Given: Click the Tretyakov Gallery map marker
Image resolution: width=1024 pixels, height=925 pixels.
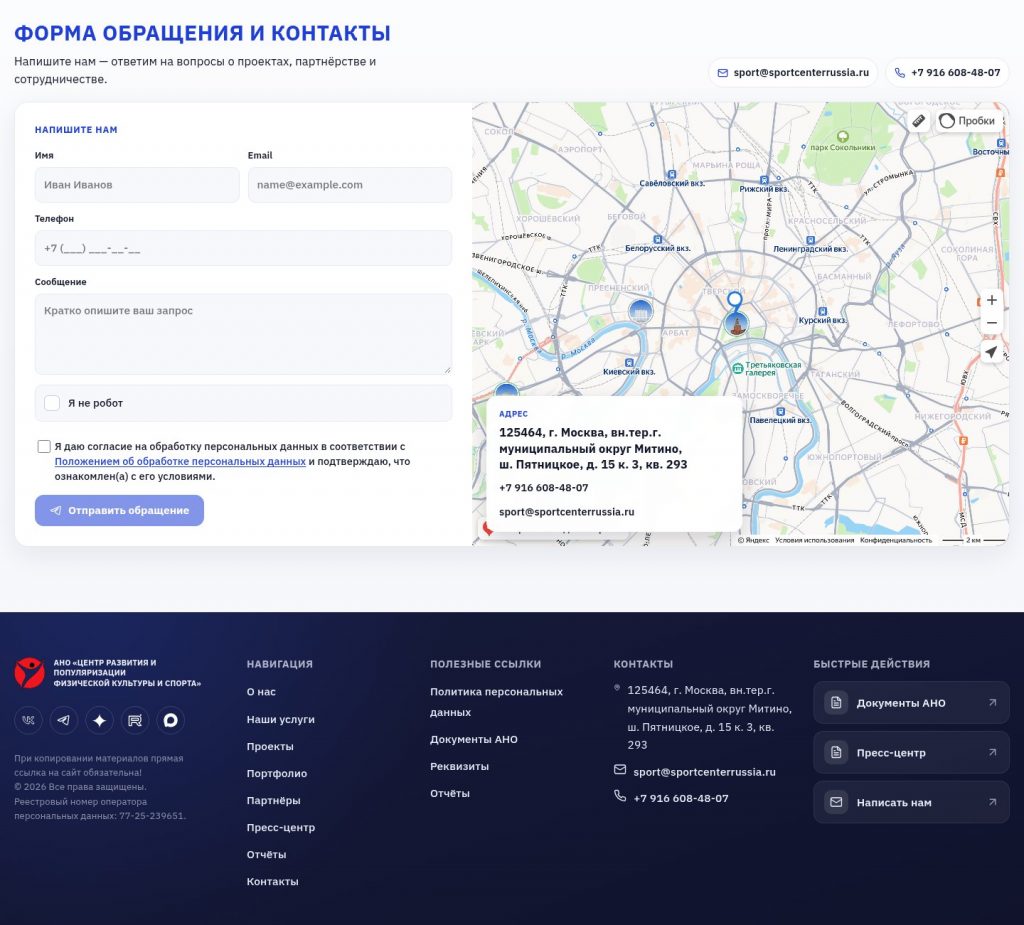Looking at the screenshot, I should tap(737, 368).
